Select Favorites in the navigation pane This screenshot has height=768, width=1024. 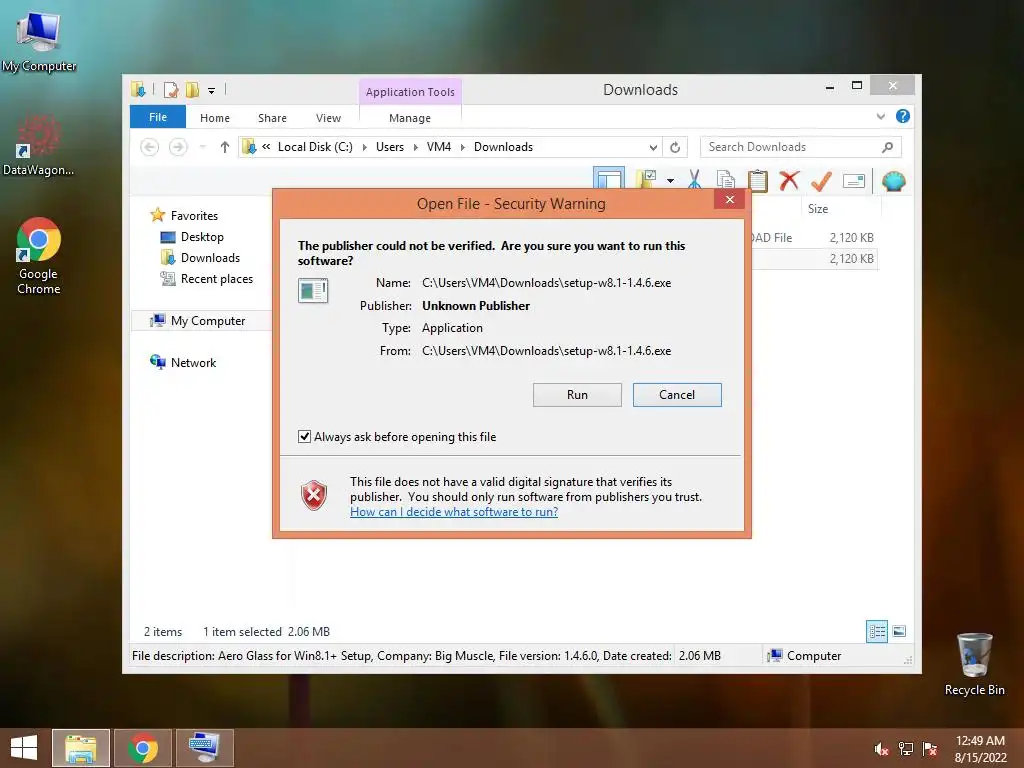coord(194,216)
